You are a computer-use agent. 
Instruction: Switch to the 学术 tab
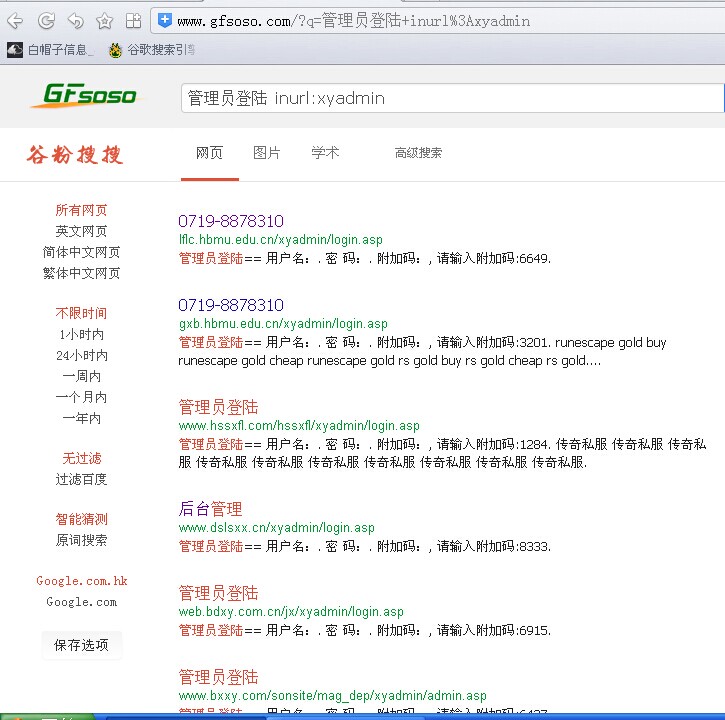(x=325, y=153)
